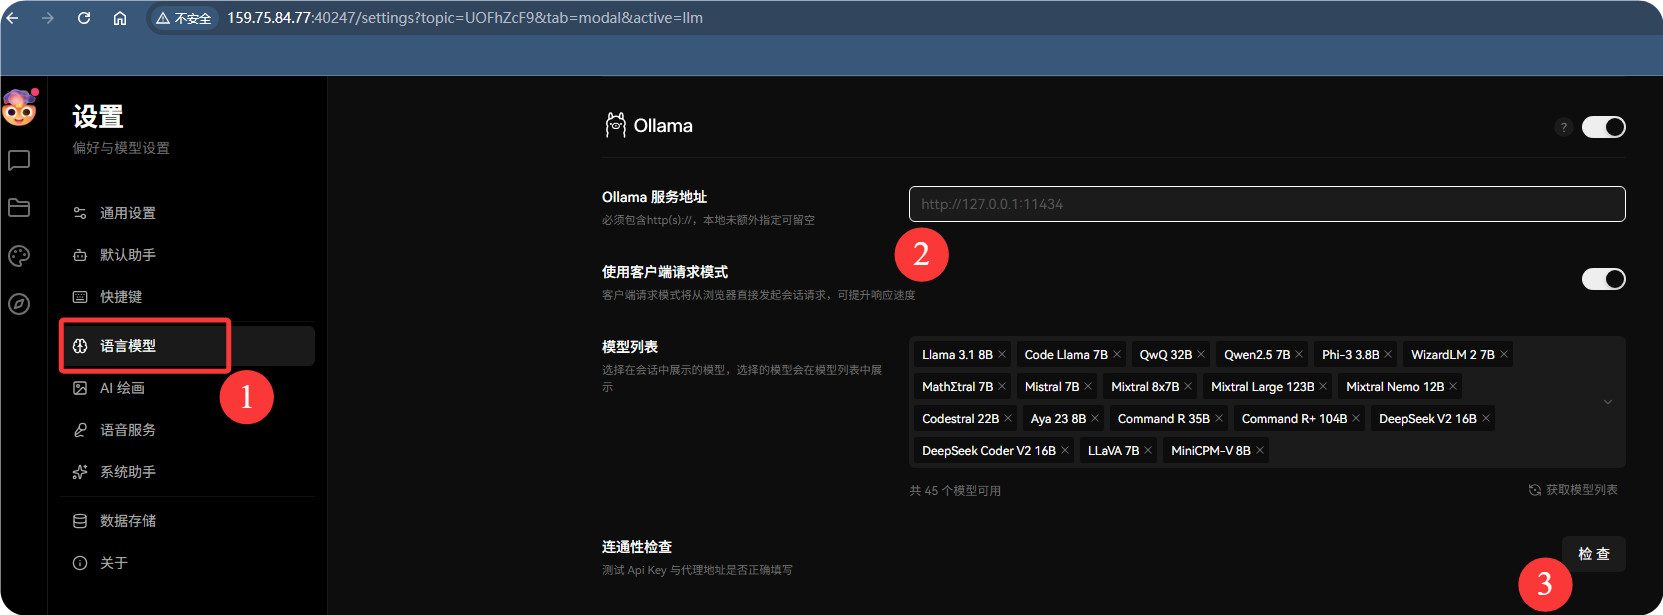
Task: Open 默认助手 settings
Action: coord(187,255)
